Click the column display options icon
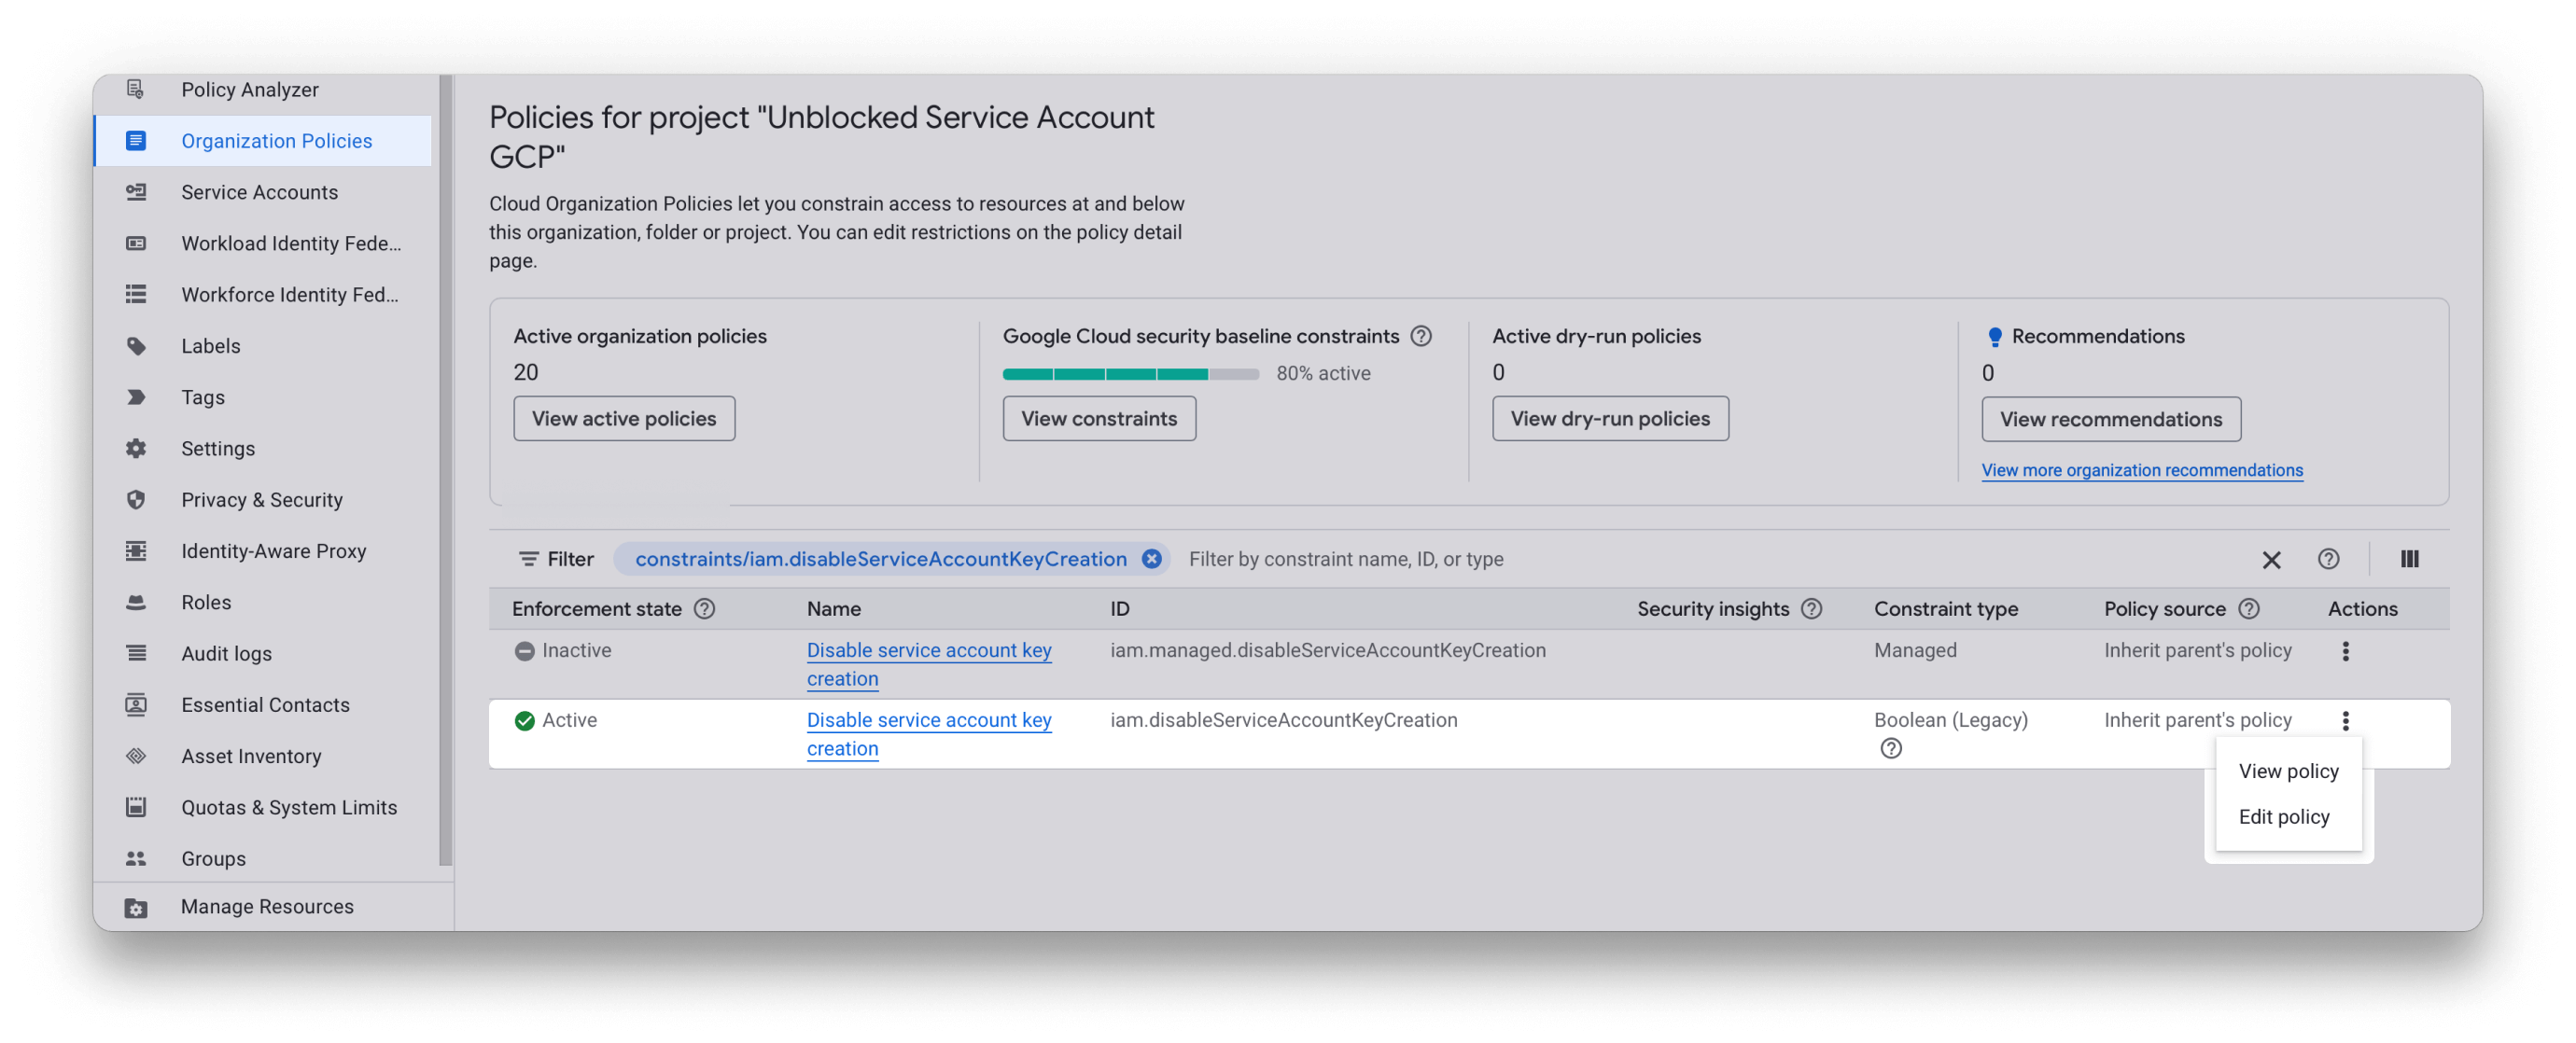The width and height of the screenshot is (2576, 1043). (x=2409, y=559)
